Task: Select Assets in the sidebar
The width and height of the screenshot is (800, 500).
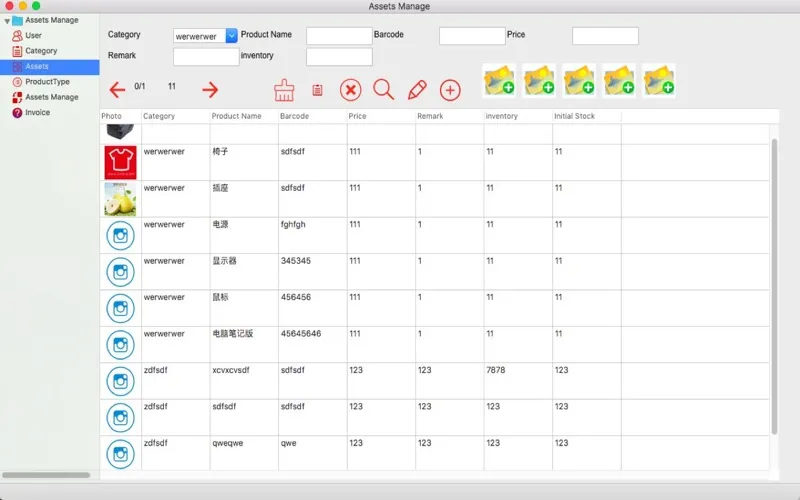Action: click(x=49, y=66)
